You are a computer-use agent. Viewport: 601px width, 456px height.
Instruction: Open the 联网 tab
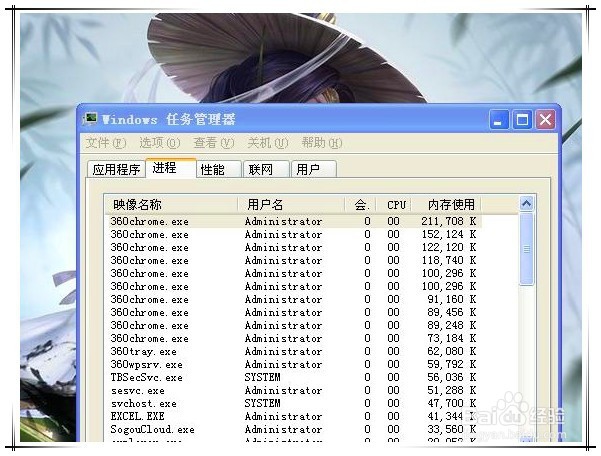(x=266, y=169)
